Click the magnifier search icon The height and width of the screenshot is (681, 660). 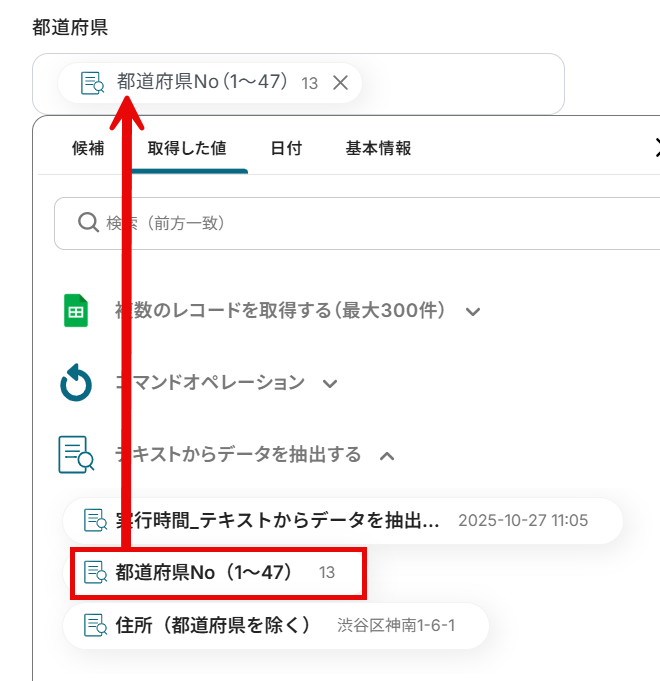tap(89, 223)
